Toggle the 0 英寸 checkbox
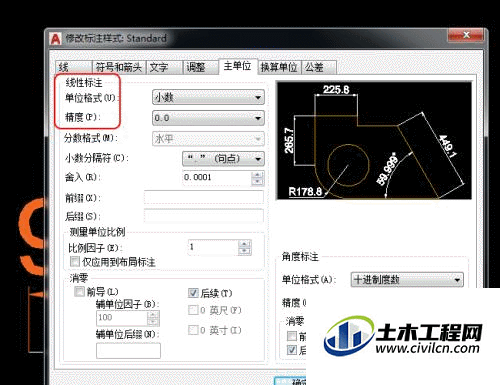 pos(193,330)
